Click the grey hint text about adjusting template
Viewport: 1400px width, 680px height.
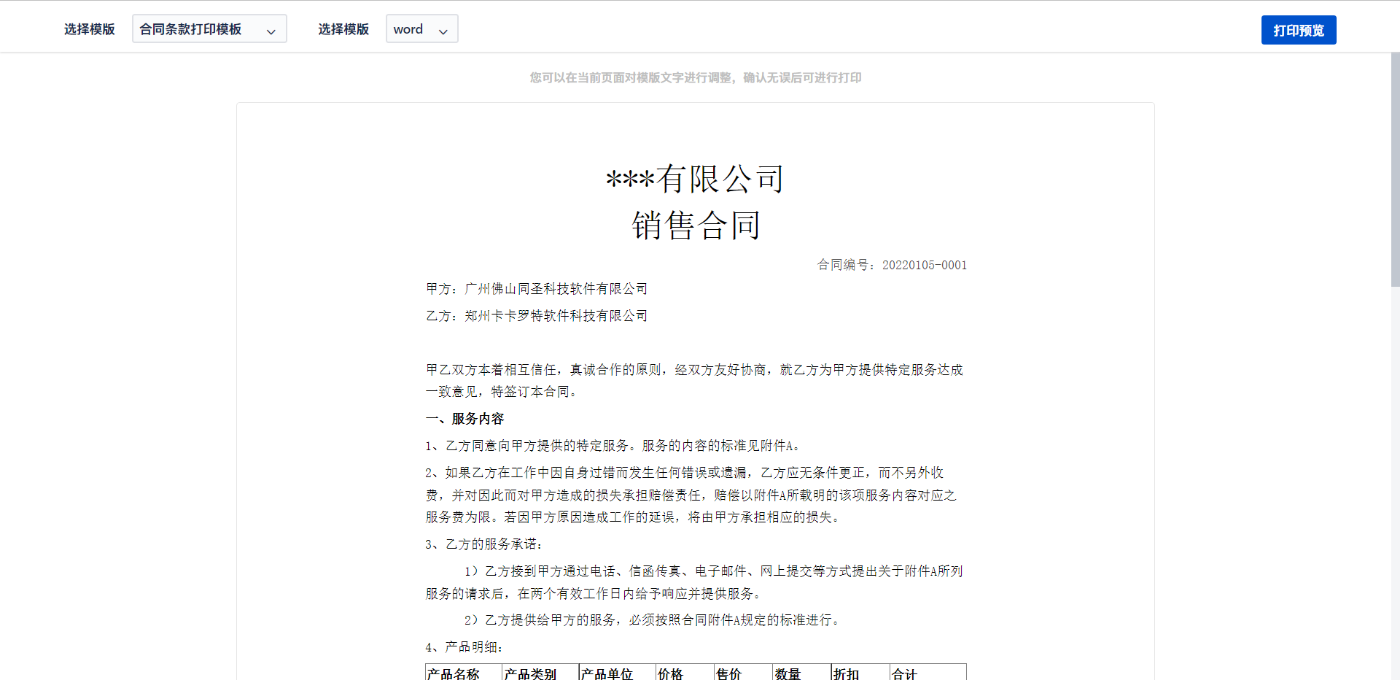pos(695,78)
